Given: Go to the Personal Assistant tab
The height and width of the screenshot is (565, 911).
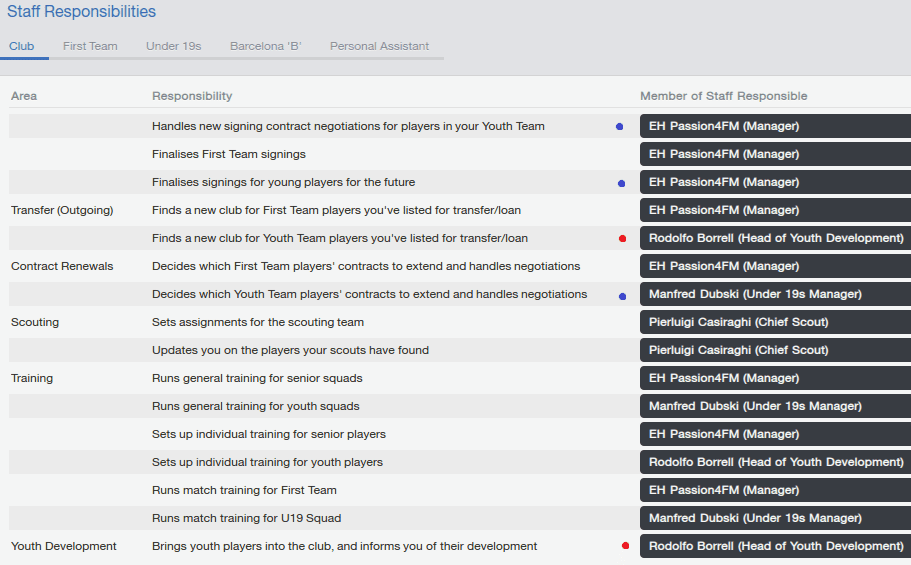Looking at the screenshot, I should coord(379,46).
